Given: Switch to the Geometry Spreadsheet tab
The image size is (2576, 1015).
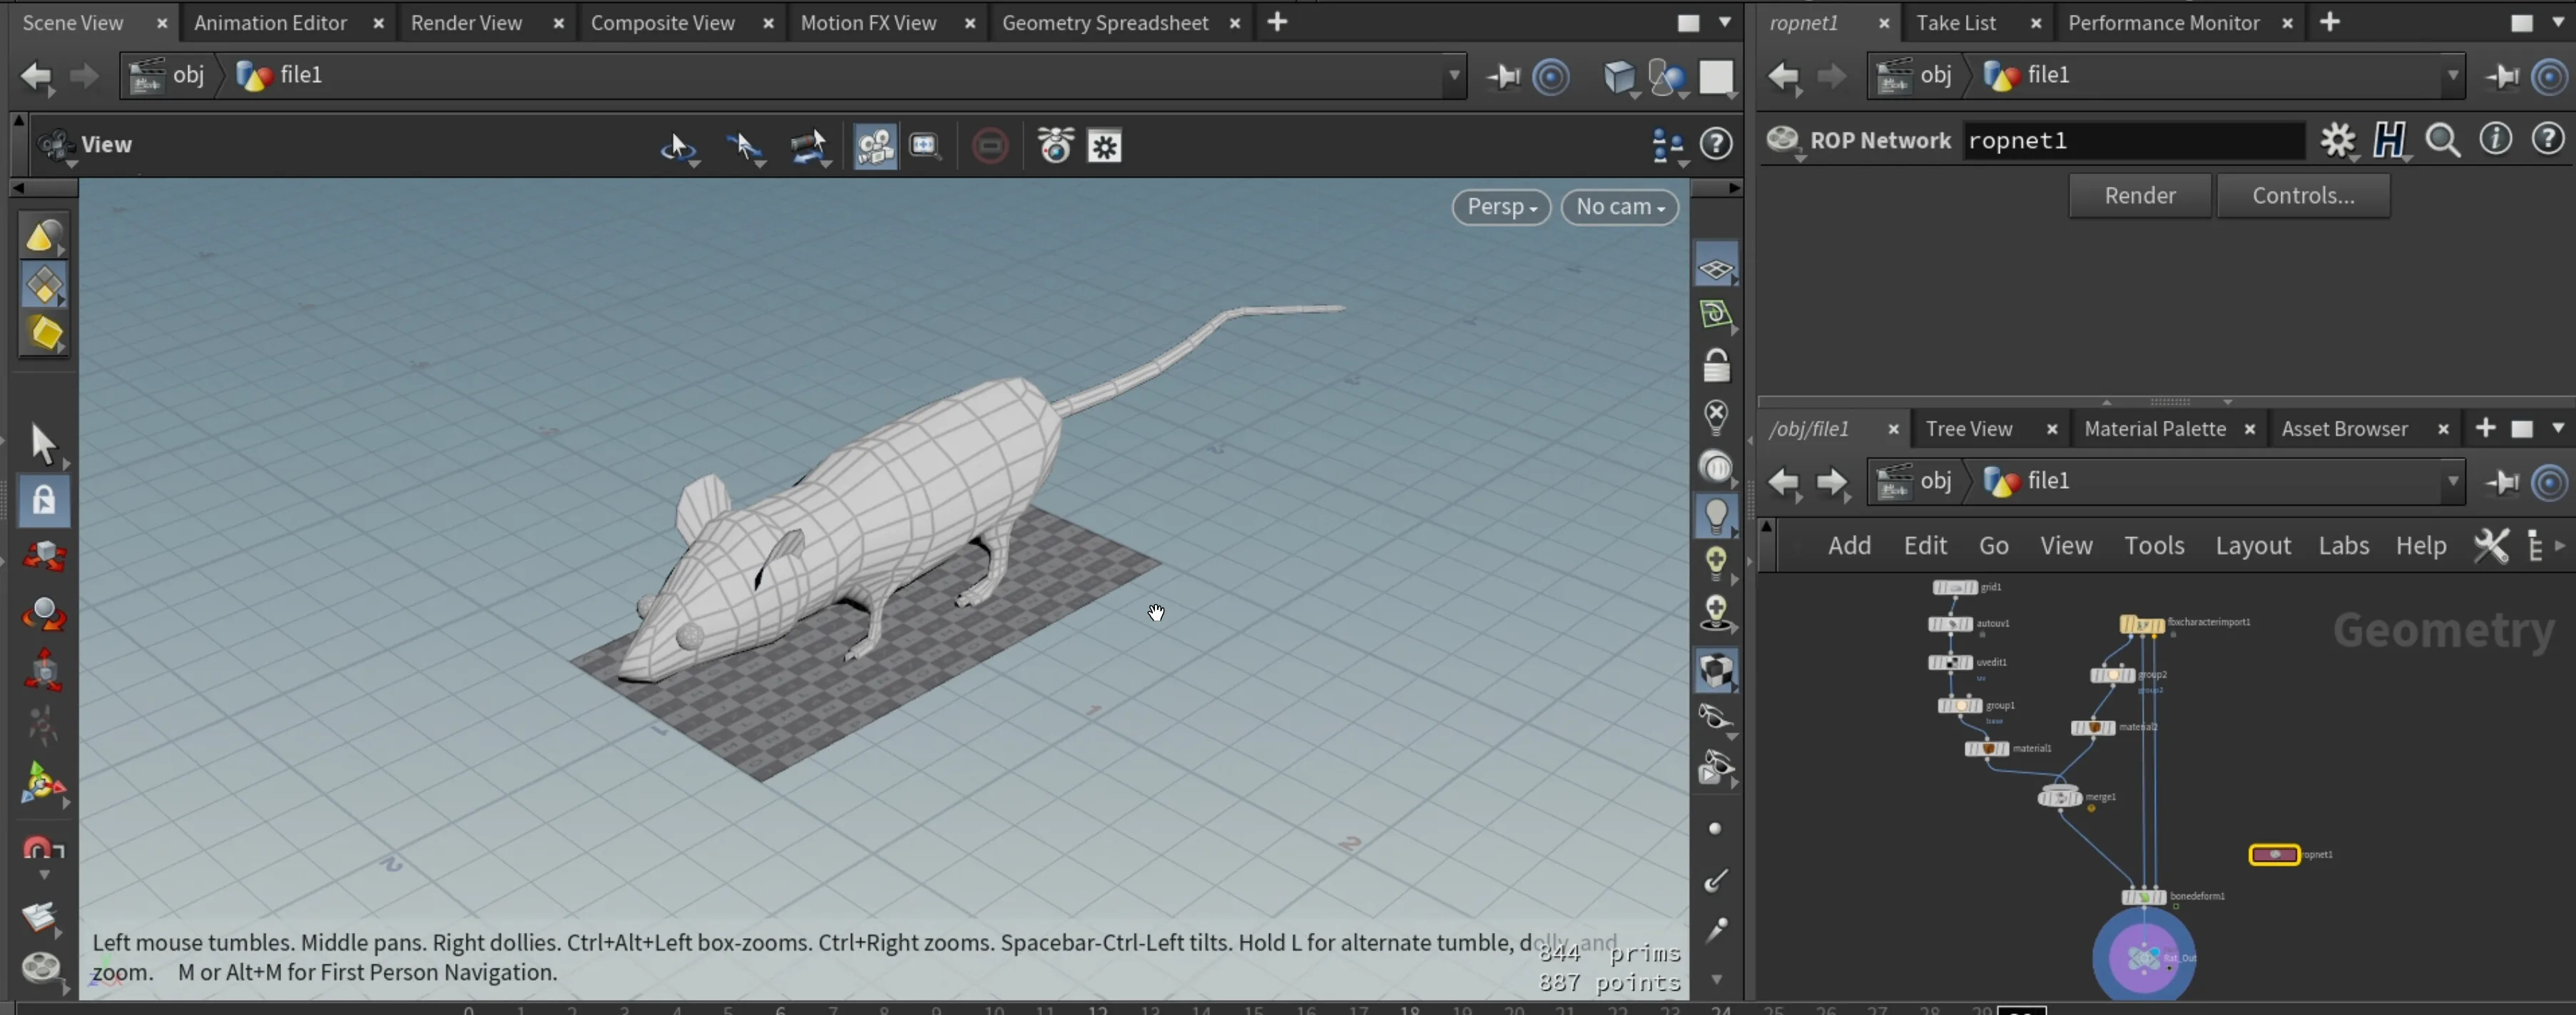Looking at the screenshot, I should click(1104, 22).
